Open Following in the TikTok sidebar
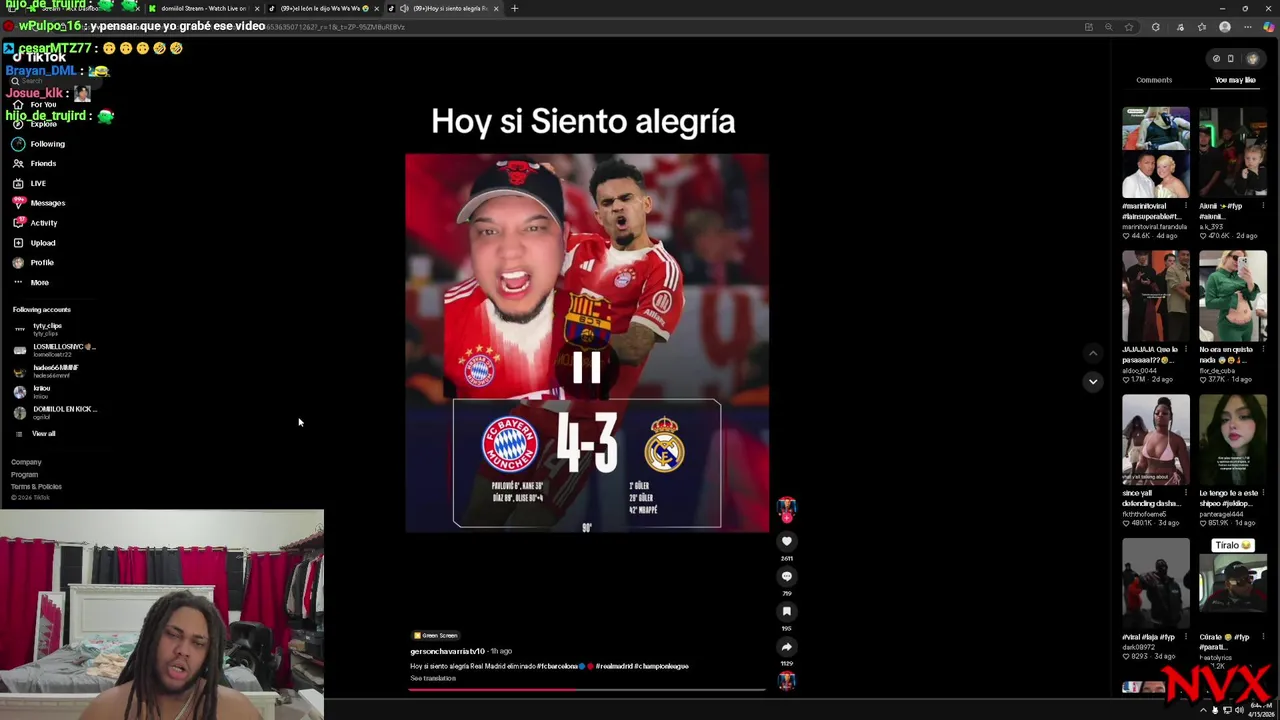This screenshot has width=1280, height=720. (39, 144)
